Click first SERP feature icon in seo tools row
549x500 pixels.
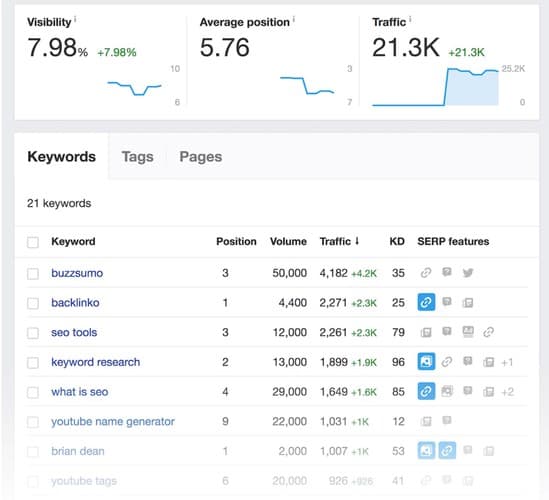click(x=426, y=332)
